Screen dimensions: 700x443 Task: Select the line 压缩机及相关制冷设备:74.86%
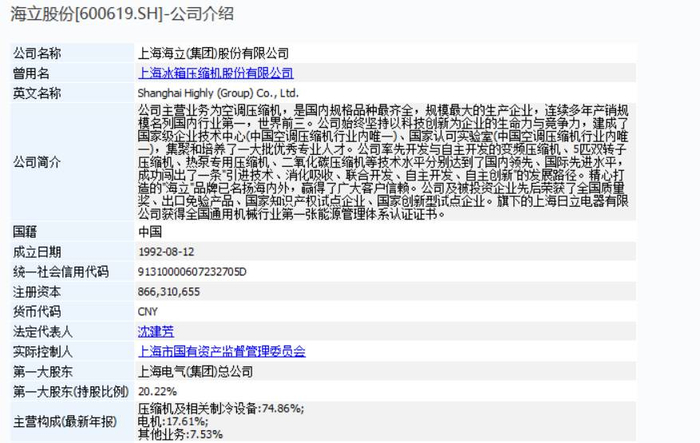(x=221, y=408)
